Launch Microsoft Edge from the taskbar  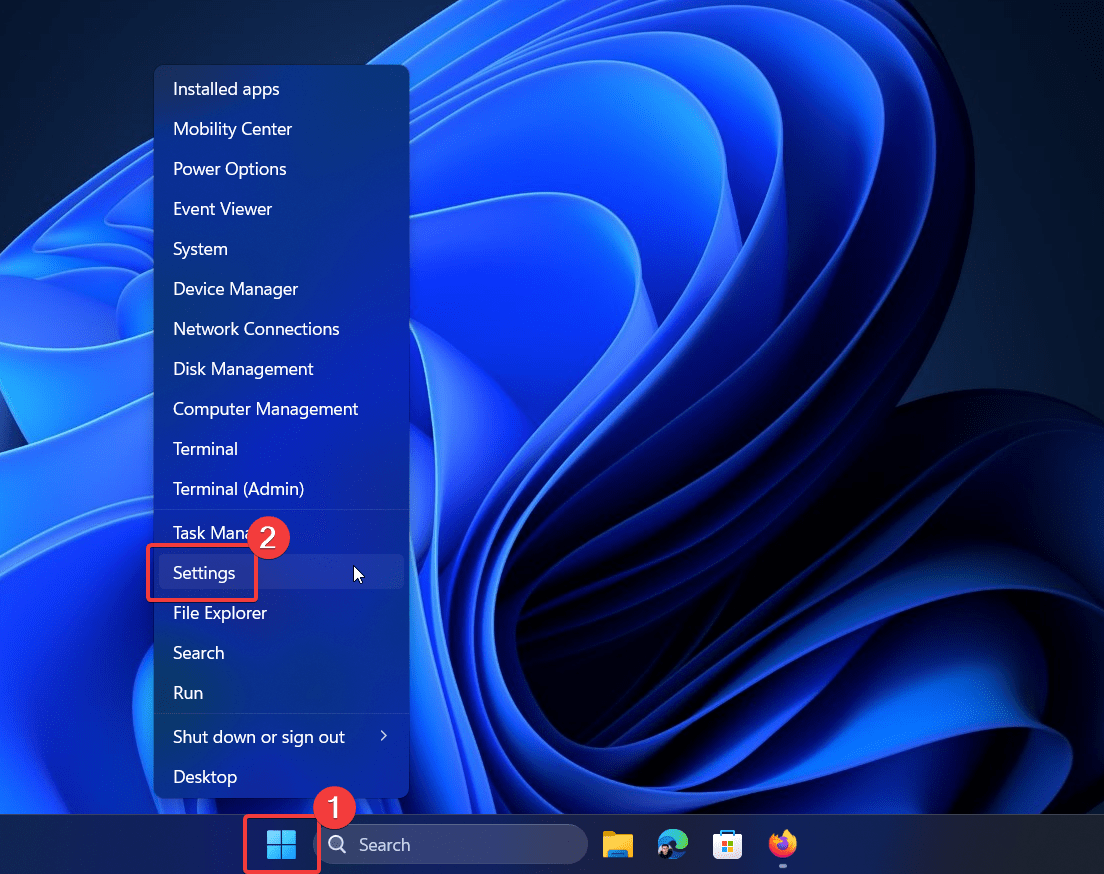[672, 845]
